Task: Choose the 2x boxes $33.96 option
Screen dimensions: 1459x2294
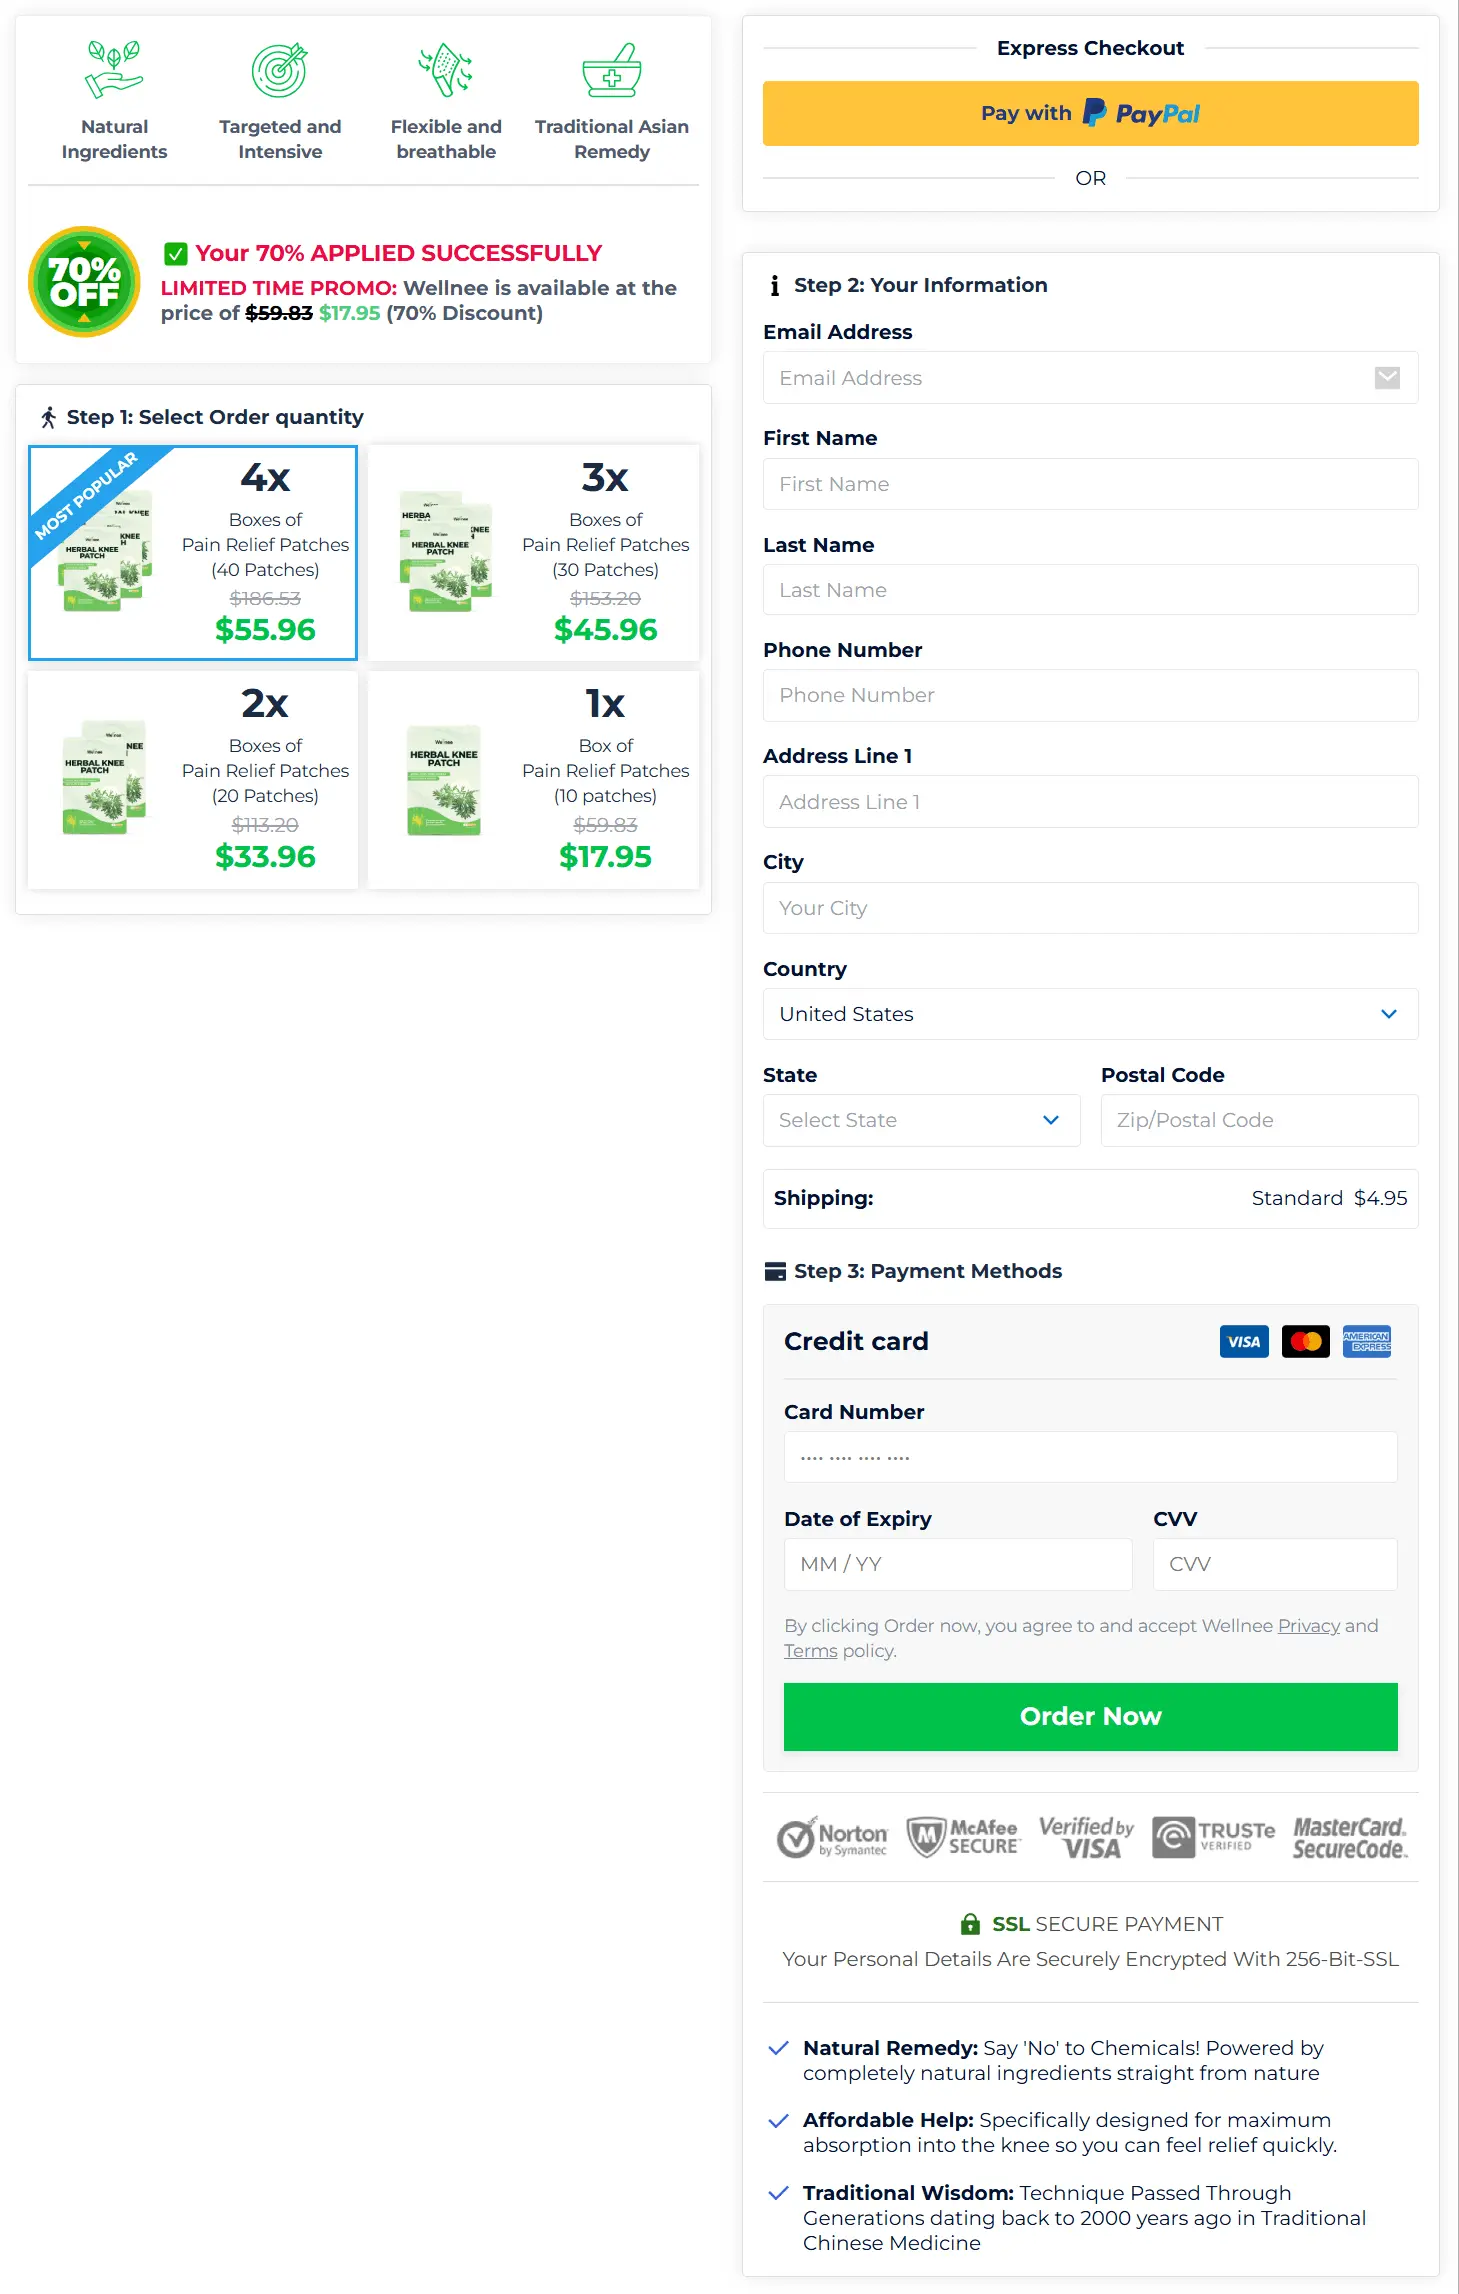Action: click(193, 780)
